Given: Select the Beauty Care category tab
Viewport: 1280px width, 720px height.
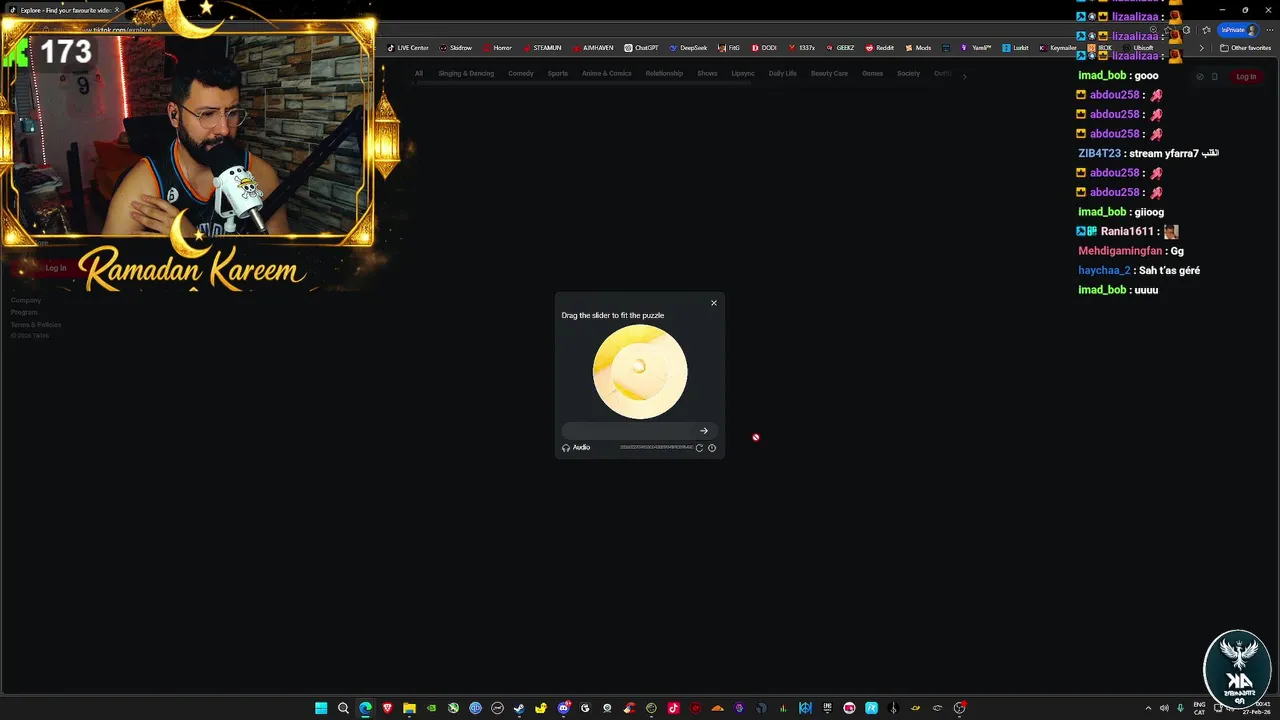Looking at the screenshot, I should pyautogui.click(x=829, y=73).
